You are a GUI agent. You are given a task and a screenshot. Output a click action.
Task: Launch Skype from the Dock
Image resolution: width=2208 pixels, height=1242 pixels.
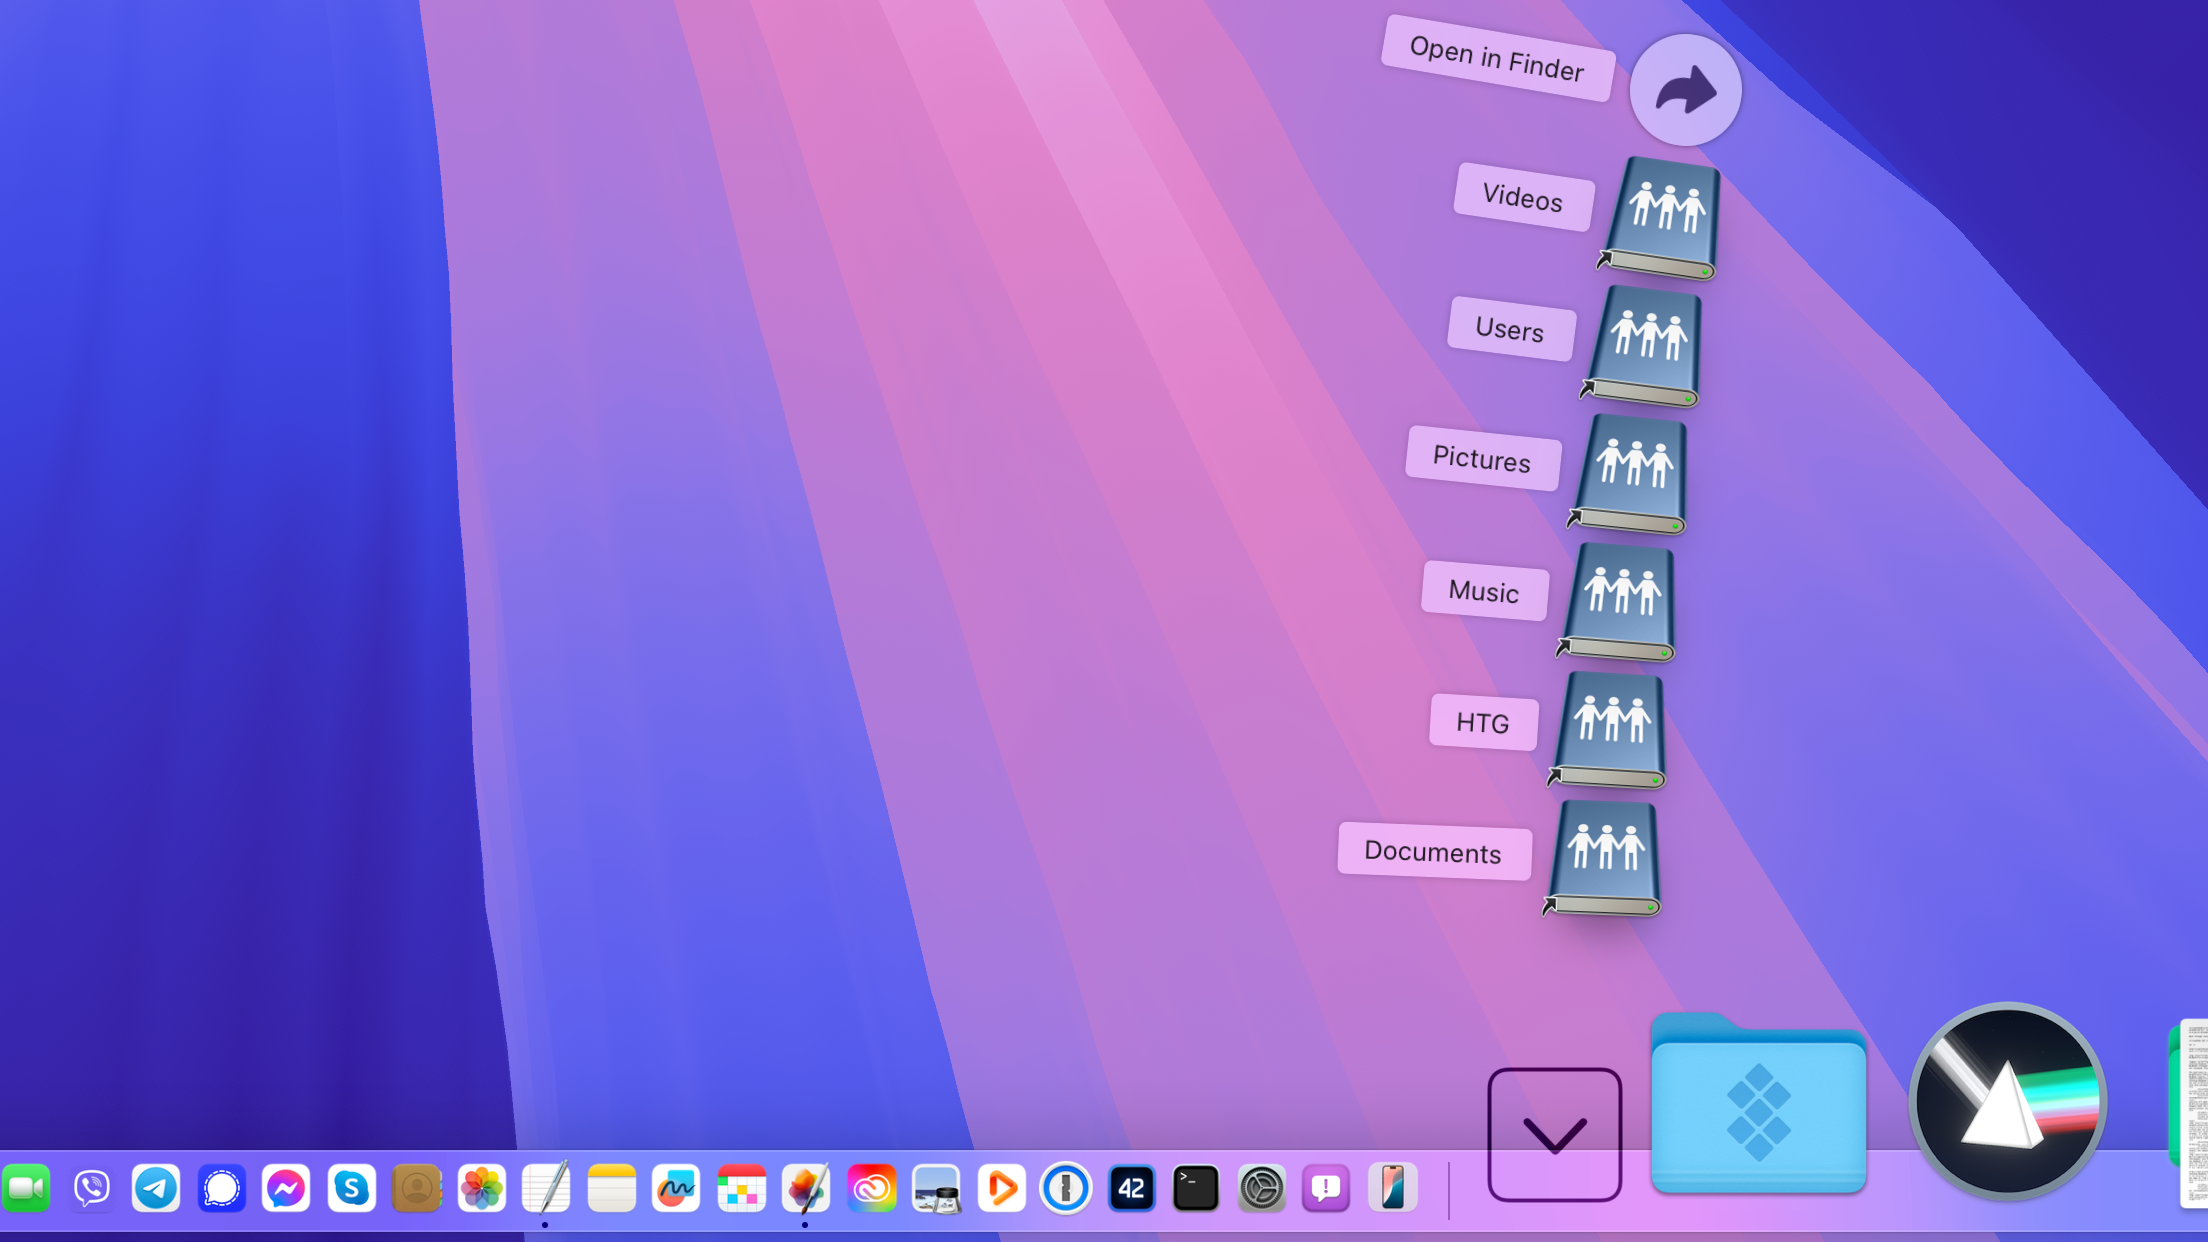tap(351, 1188)
